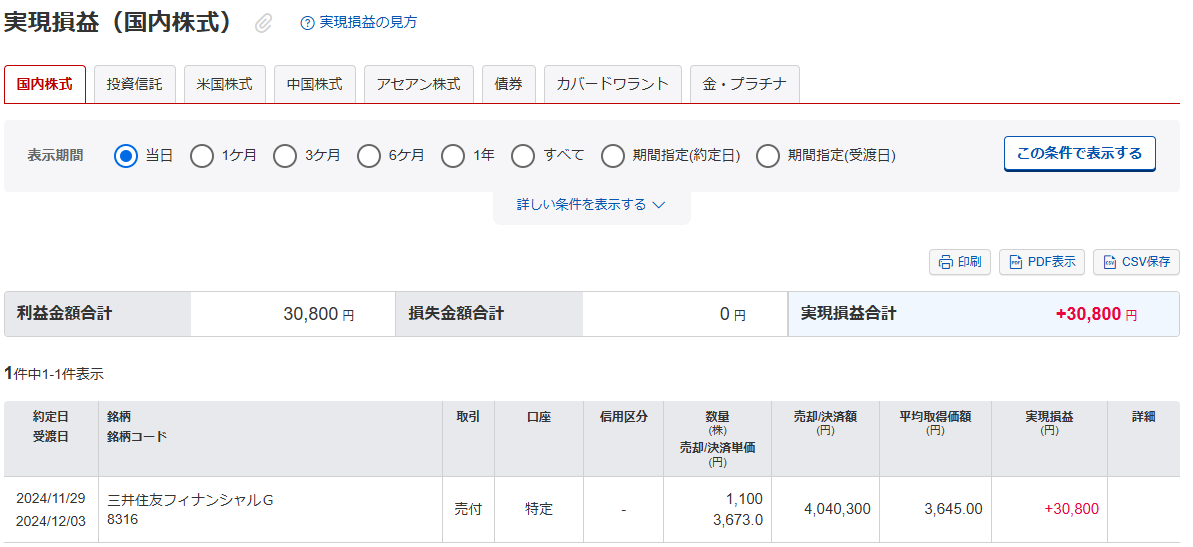Switch to the 投資信託 tab

pyautogui.click(x=135, y=84)
